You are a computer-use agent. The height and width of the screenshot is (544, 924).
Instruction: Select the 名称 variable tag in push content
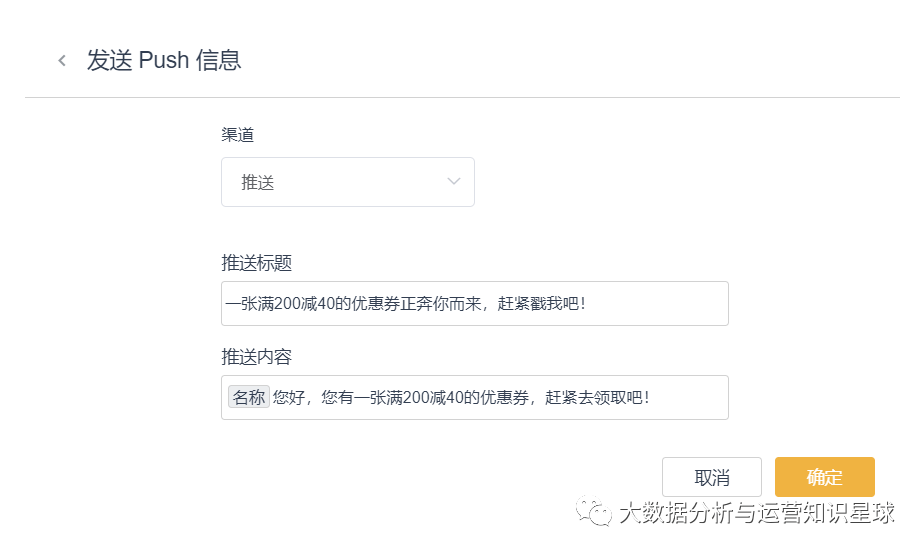coord(249,397)
